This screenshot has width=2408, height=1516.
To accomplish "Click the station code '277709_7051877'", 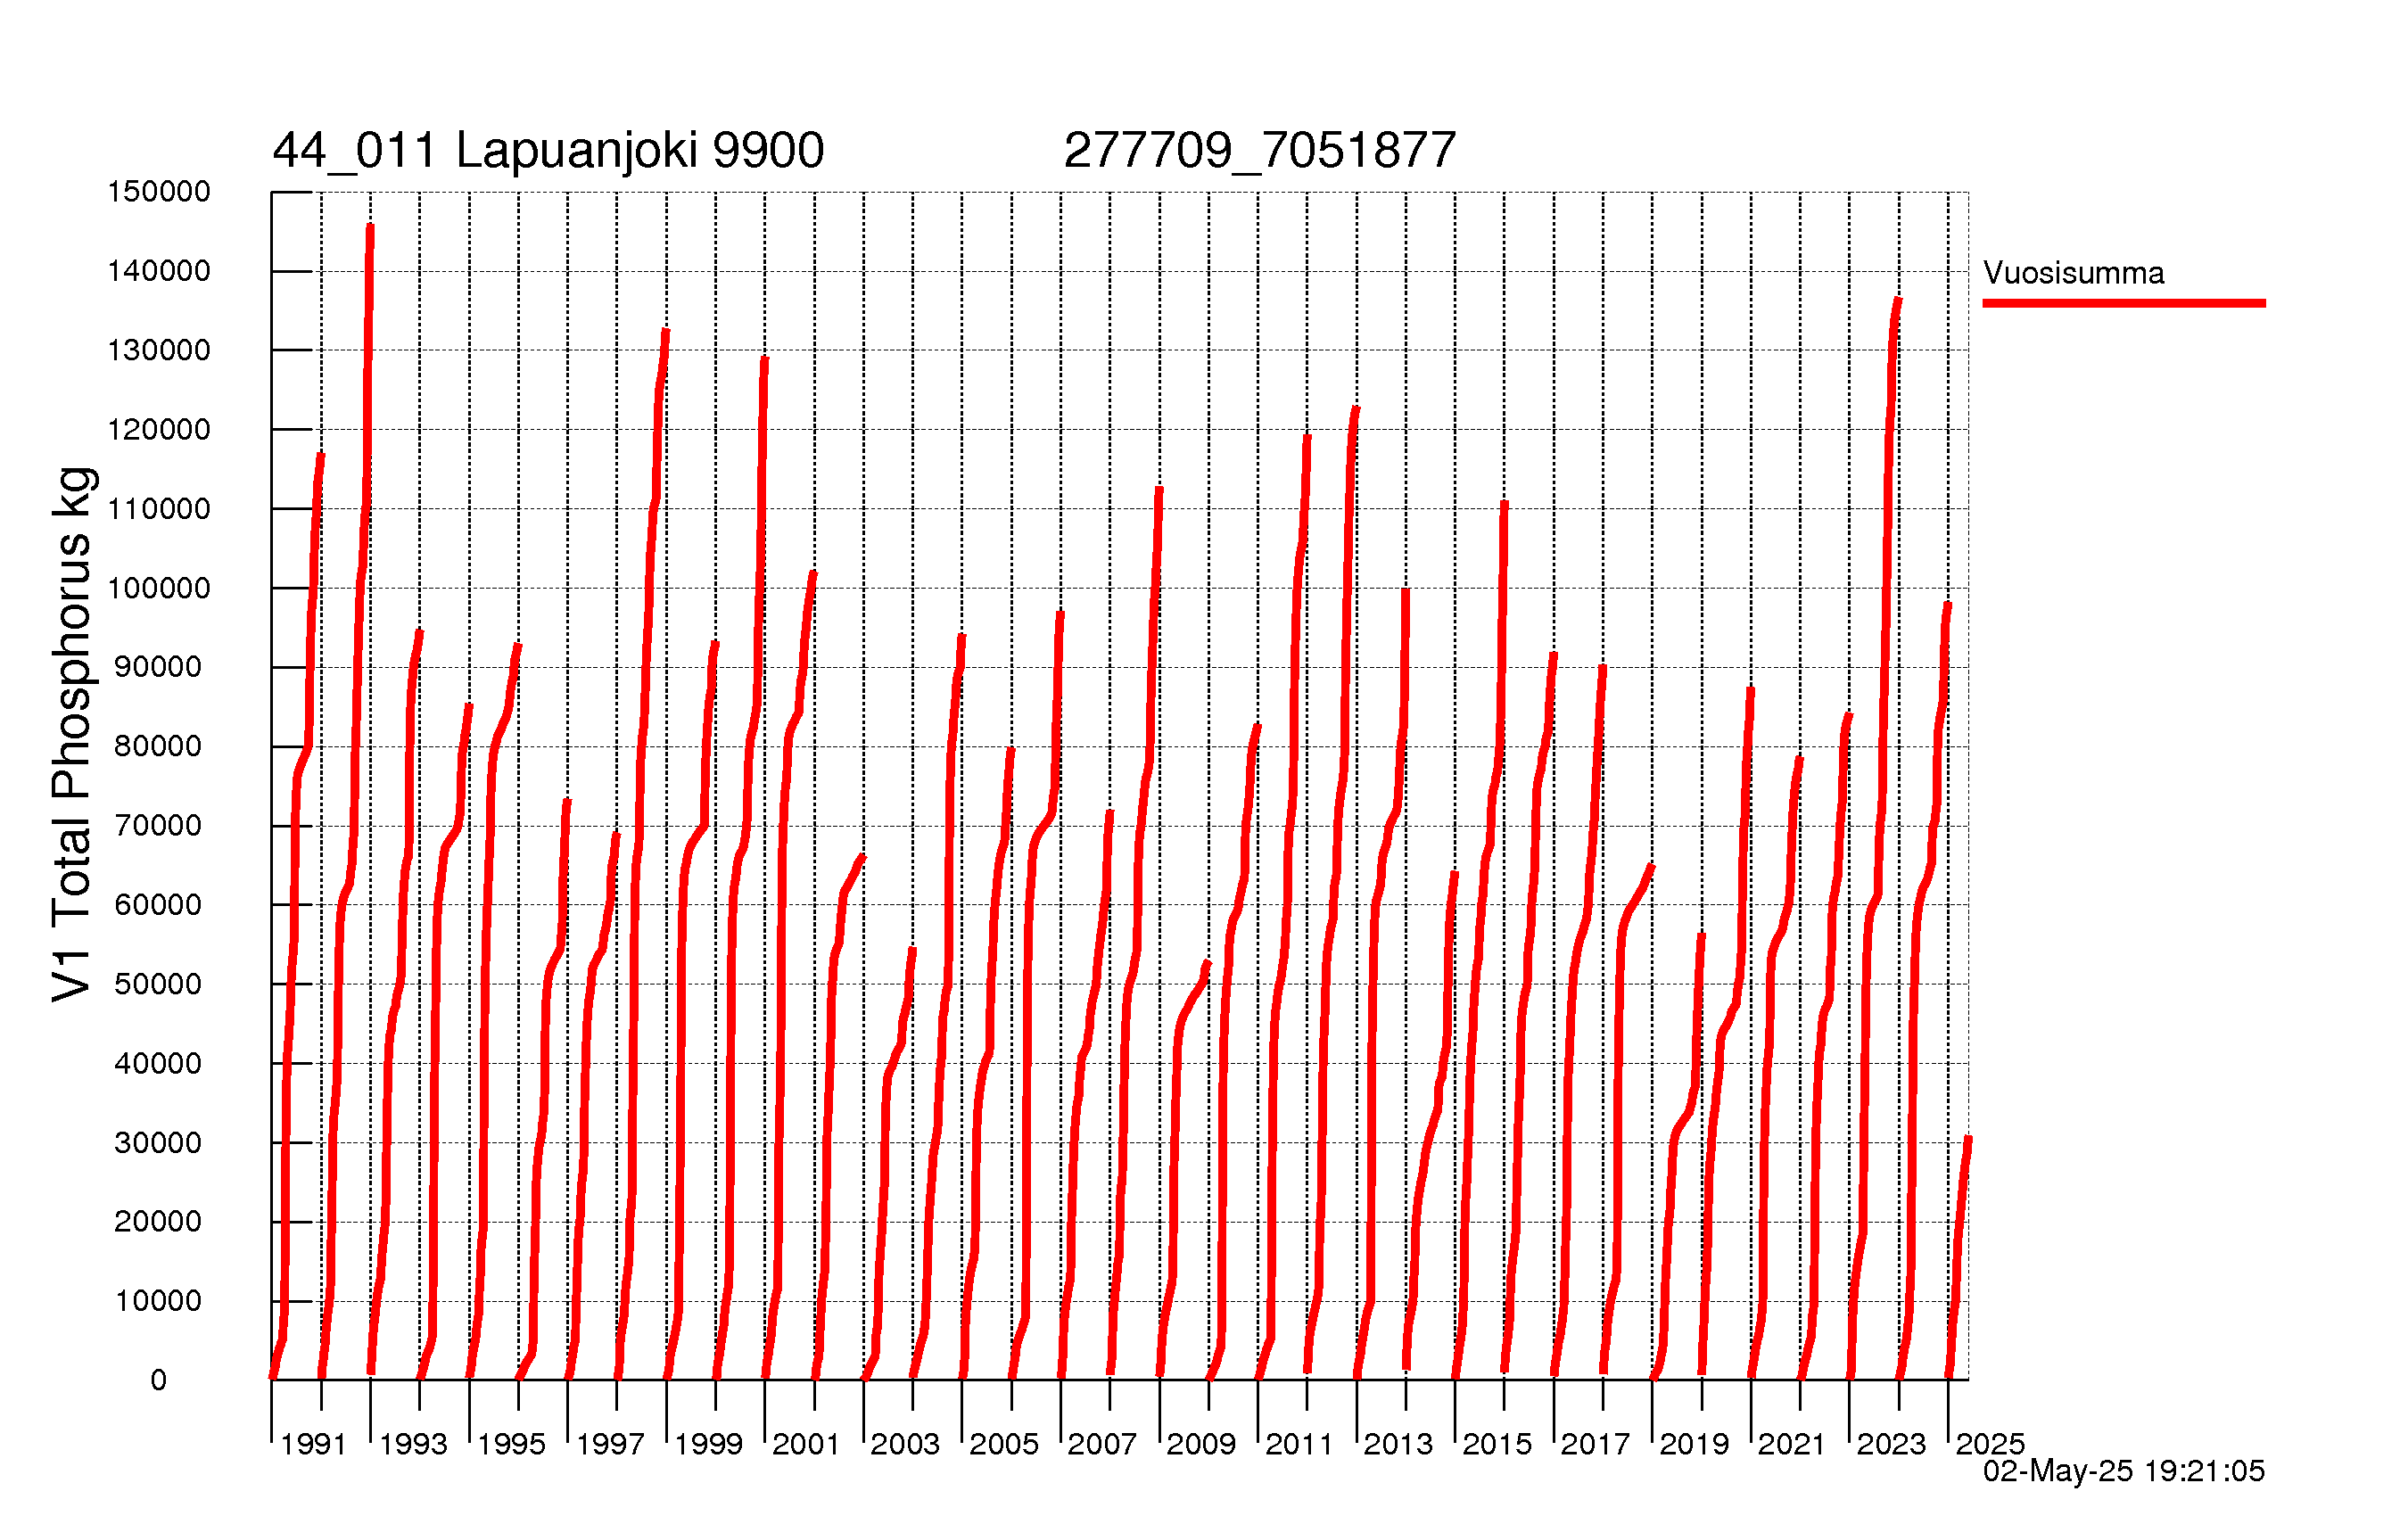I will click(x=1259, y=151).
